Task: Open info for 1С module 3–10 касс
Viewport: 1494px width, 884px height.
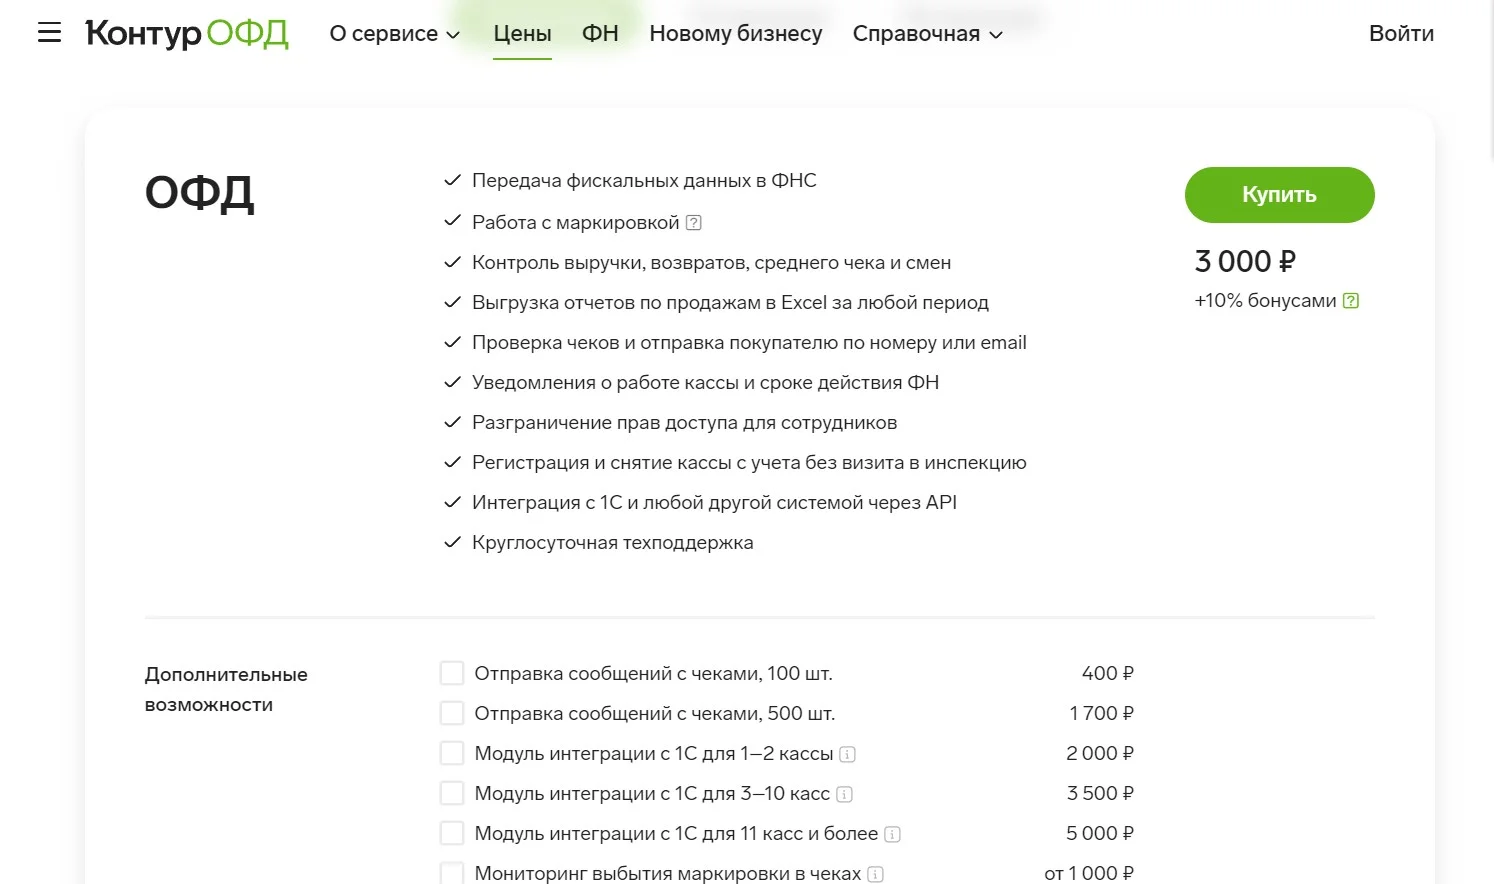Action: point(844,795)
